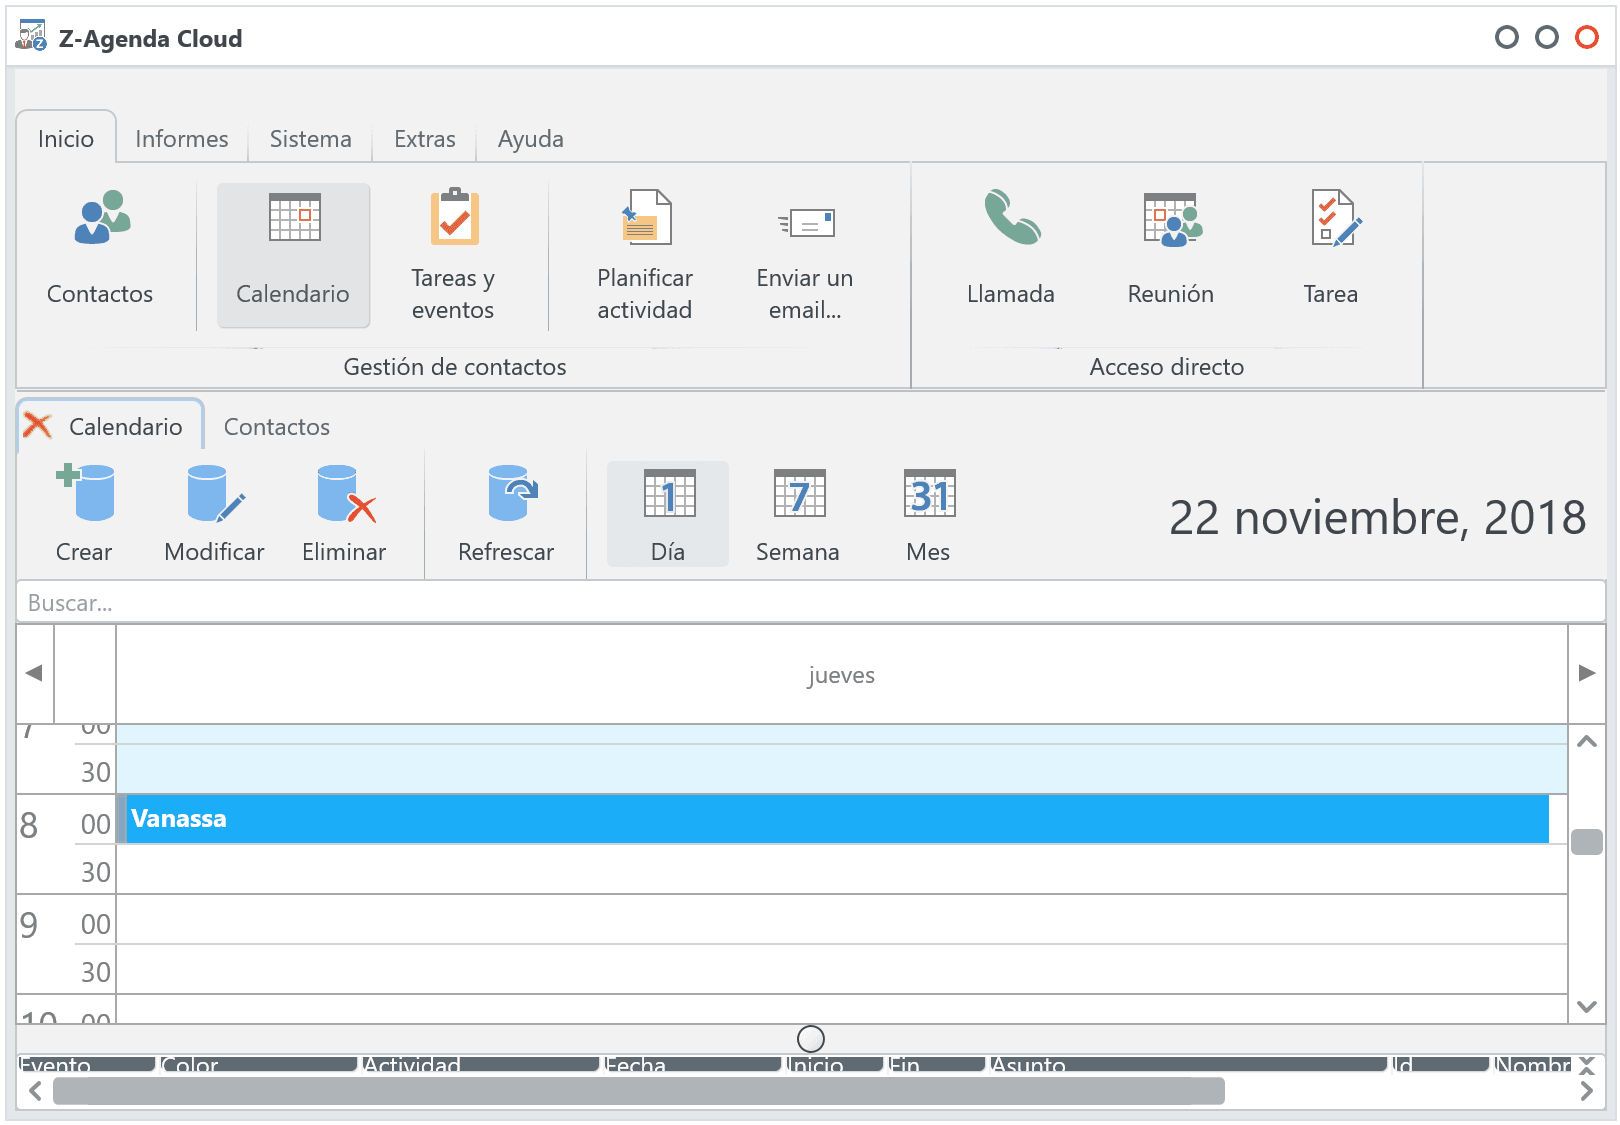
Task: Open the Informes ribbon tab
Action: point(182,139)
